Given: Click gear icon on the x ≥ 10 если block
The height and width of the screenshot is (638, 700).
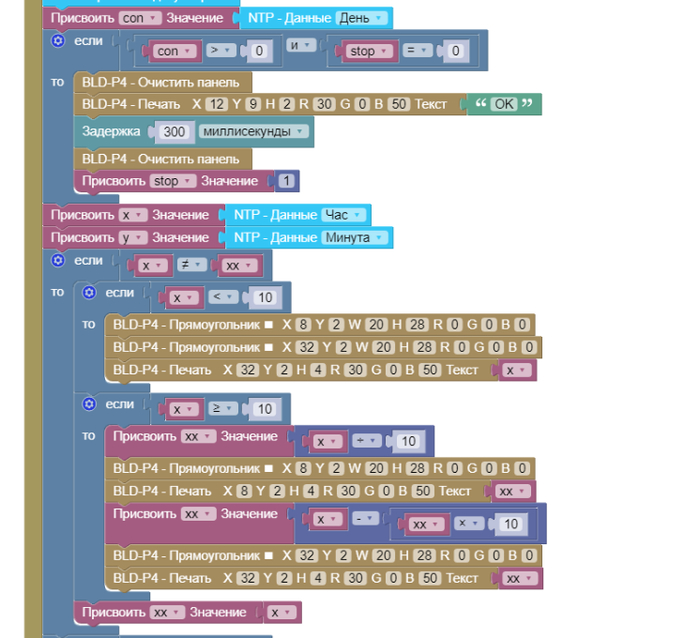Looking at the screenshot, I should tap(88, 404).
